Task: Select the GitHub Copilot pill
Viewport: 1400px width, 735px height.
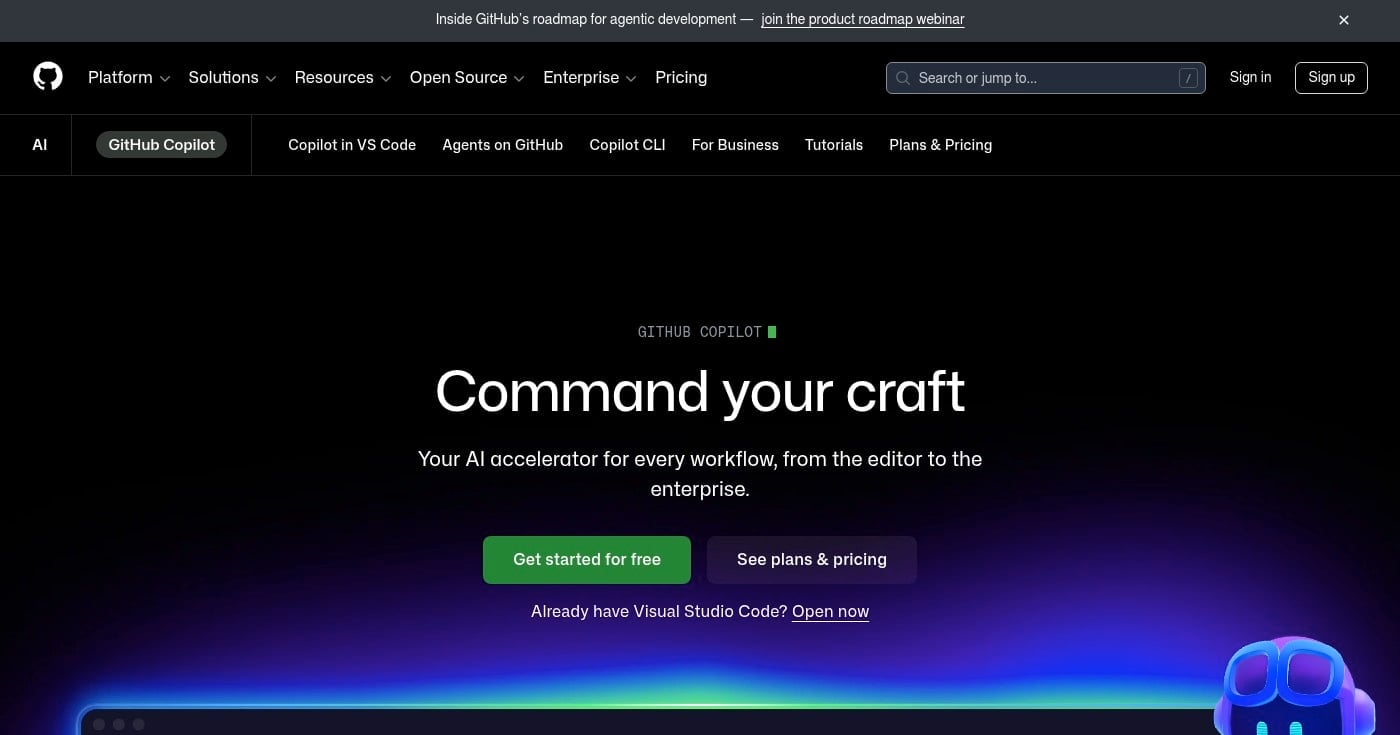Action: tap(162, 145)
